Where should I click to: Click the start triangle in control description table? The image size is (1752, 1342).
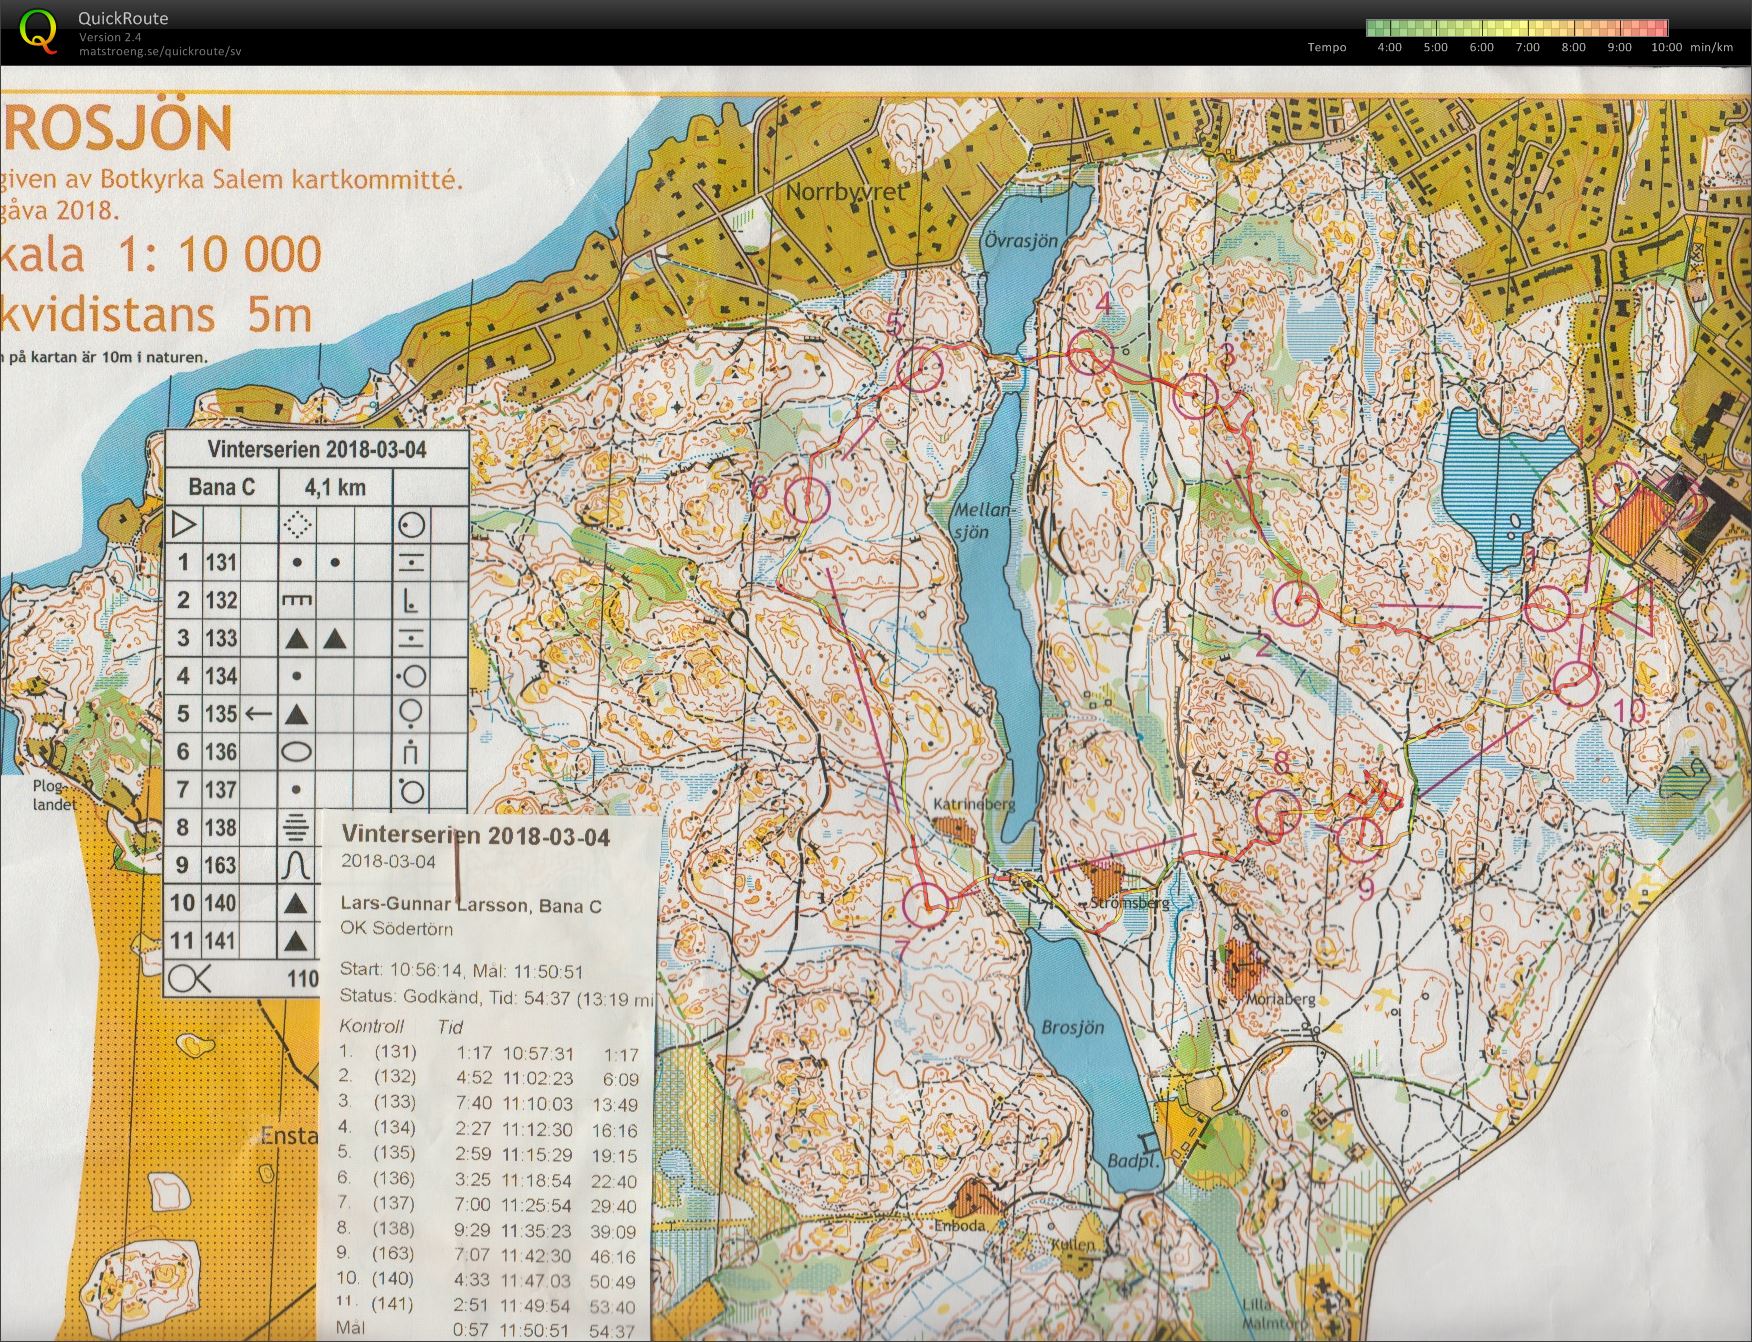(183, 524)
